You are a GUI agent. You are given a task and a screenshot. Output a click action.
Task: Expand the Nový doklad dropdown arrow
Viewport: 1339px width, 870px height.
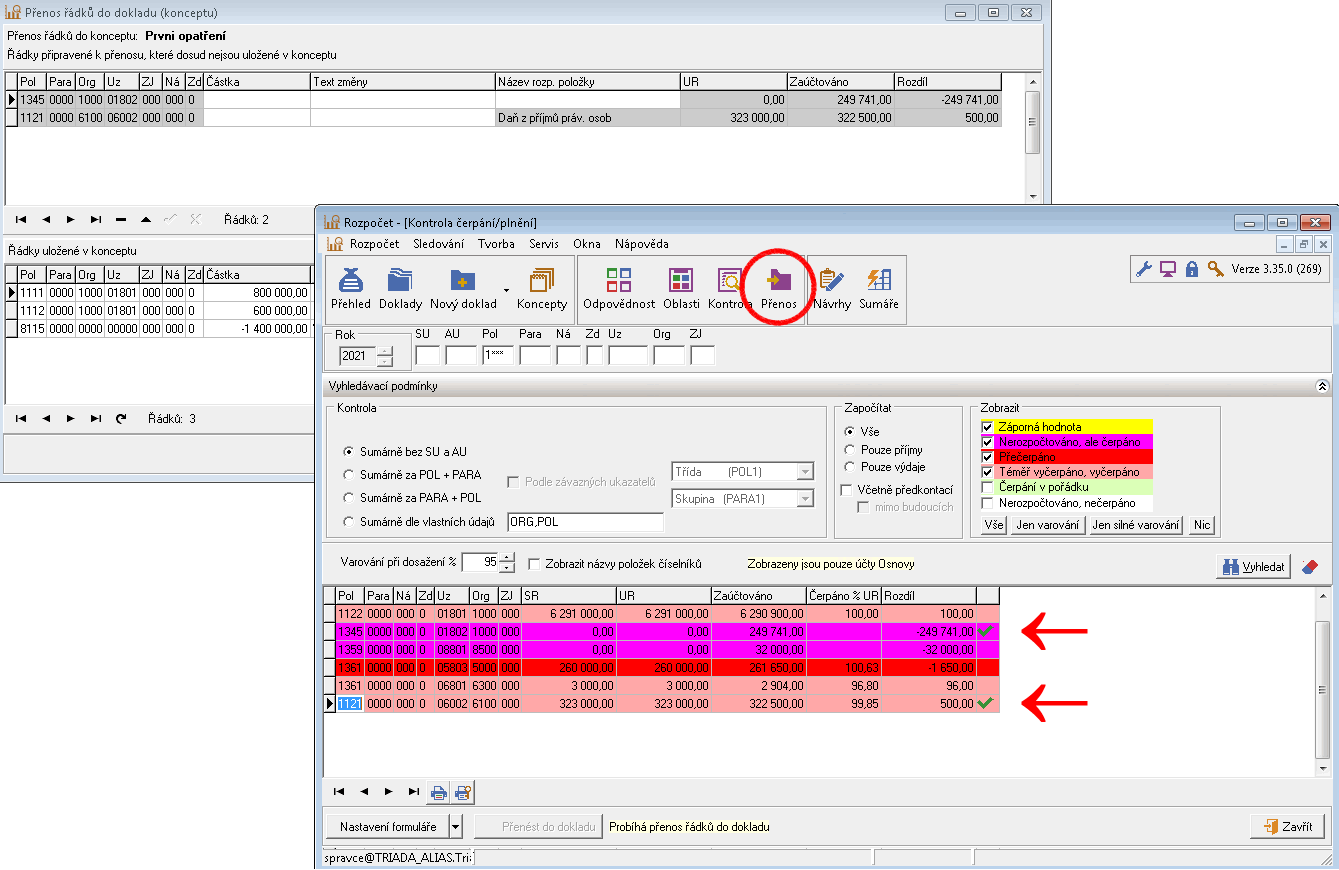pyautogui.click(x=506, y=290)
